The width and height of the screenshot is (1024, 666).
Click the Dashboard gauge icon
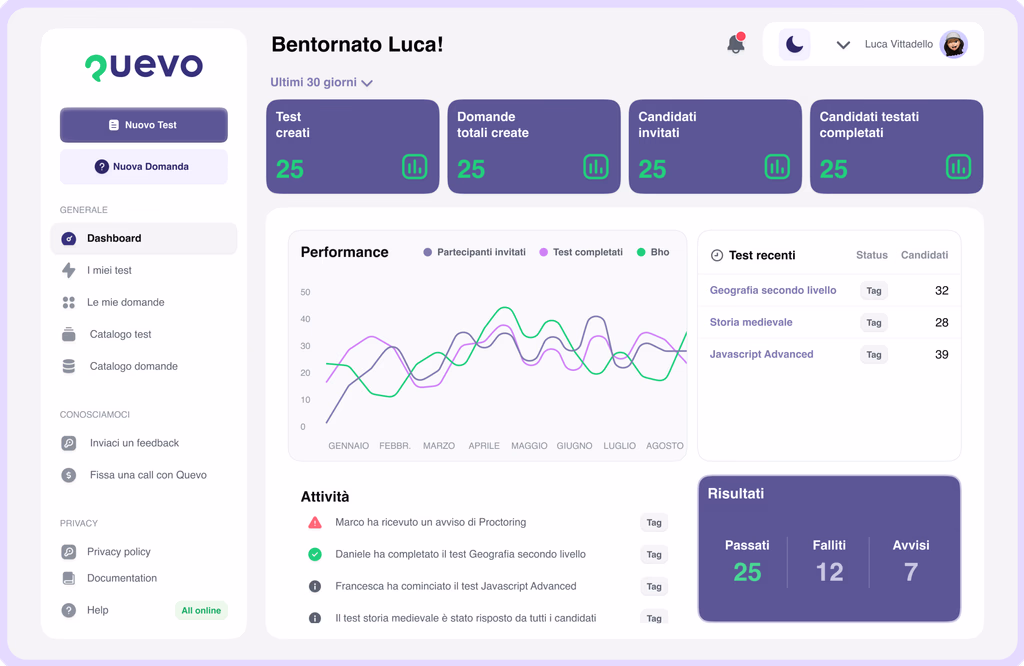[69, 238]
